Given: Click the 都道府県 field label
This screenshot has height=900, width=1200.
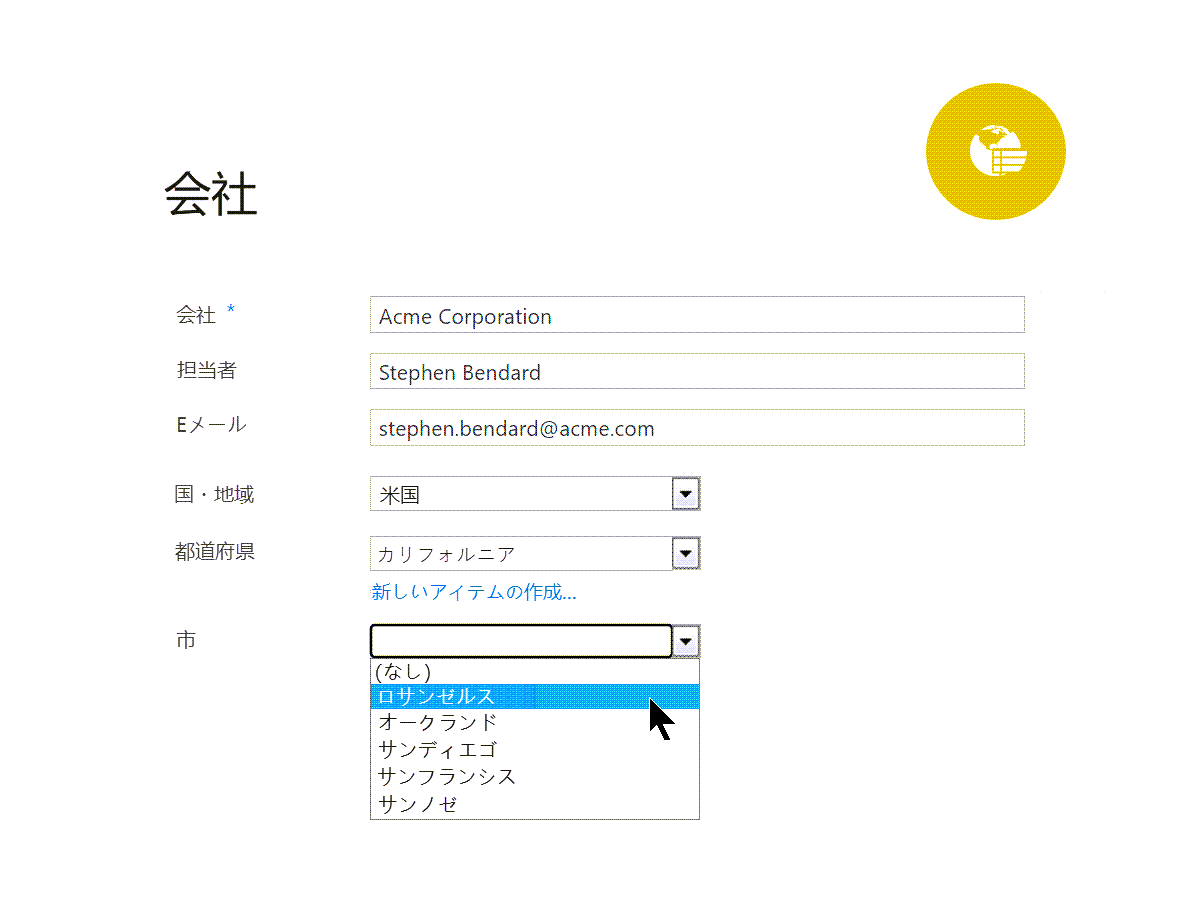Looking at the screenshot, I should pyautogui.click(x=215, y=551).
